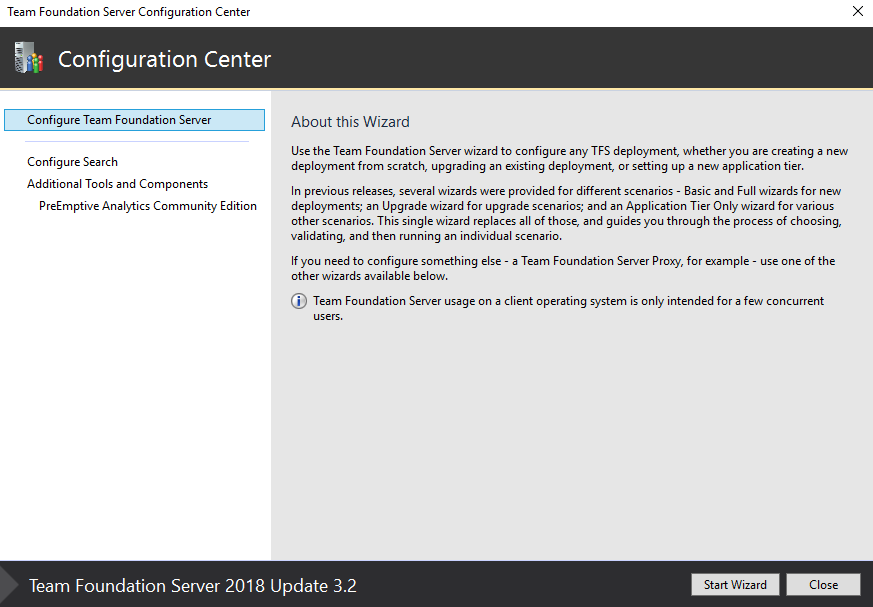Click the empty area of the left navigation pane
The height and width of the screenshot is (607, 873).
[x=135, y=400]
